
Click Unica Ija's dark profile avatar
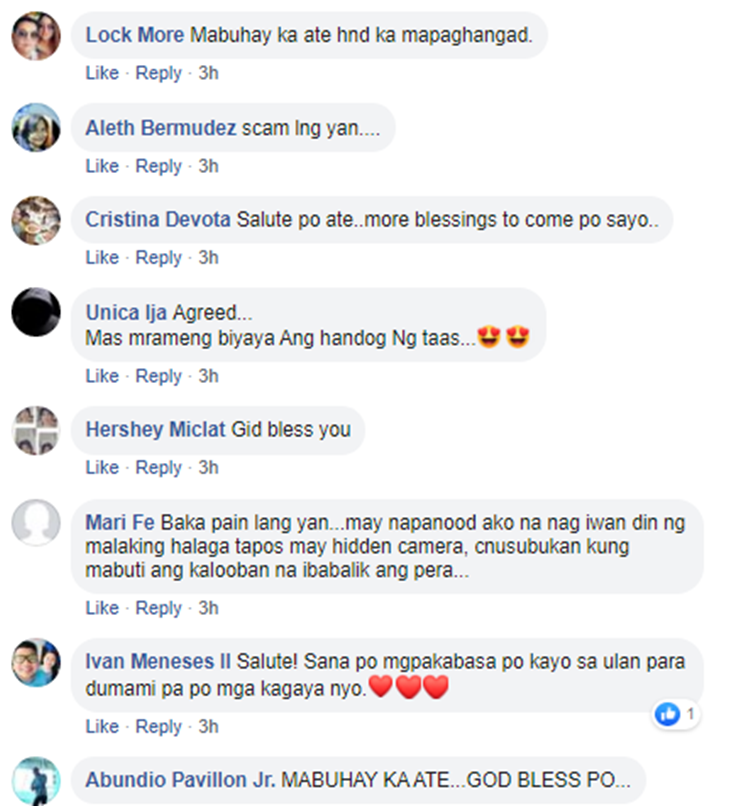[x=36, y=312]
